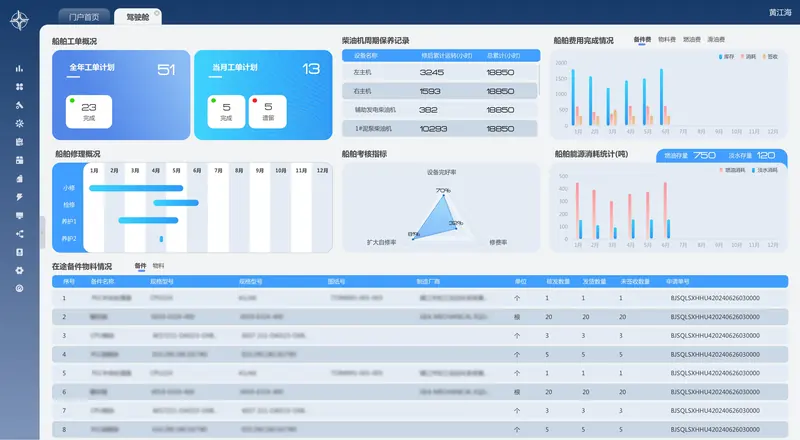Click the 扩大自修率 radar axis label
The height and width of the screenshot is (440, 800).
[382, 242]
